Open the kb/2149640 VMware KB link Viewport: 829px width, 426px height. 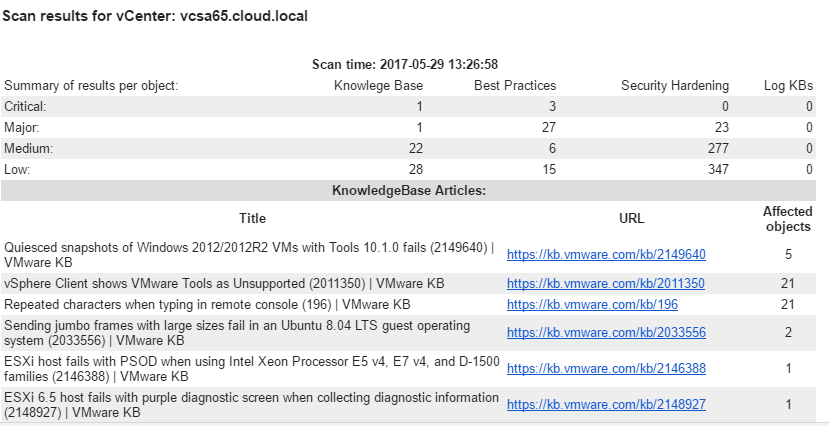[606, 254]
